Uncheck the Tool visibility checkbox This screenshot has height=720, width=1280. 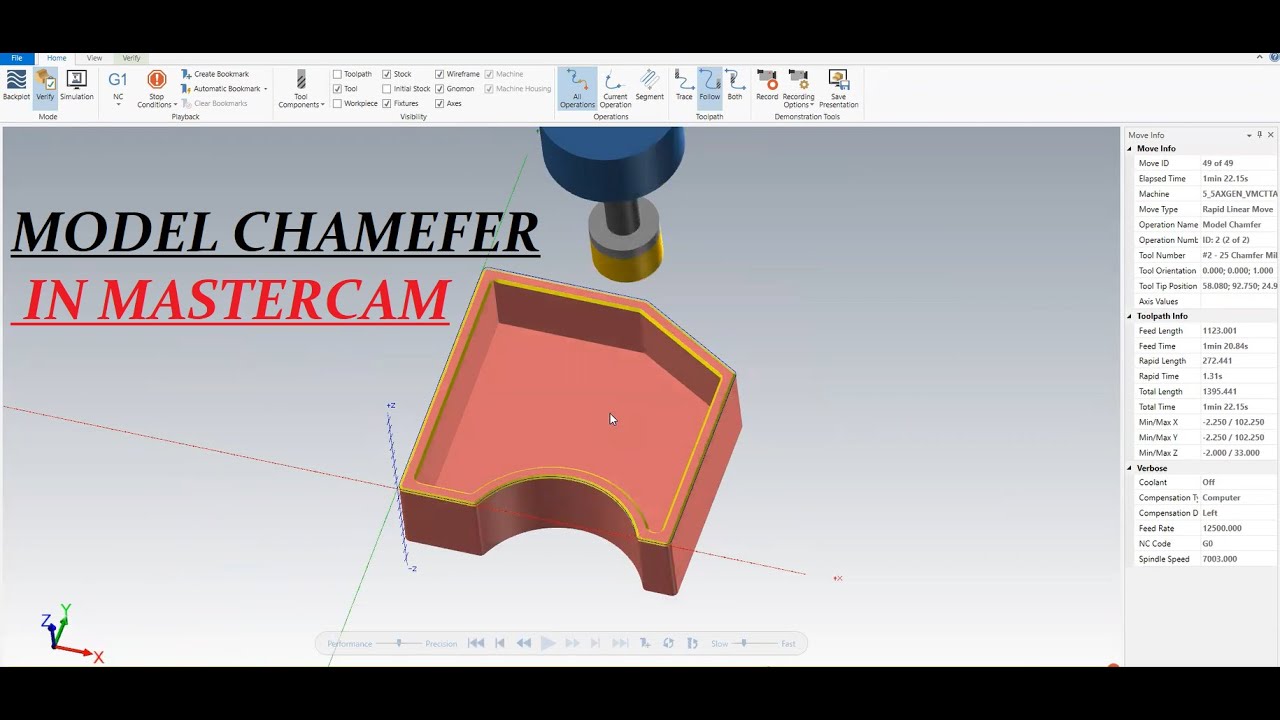[x=337, y=89]
